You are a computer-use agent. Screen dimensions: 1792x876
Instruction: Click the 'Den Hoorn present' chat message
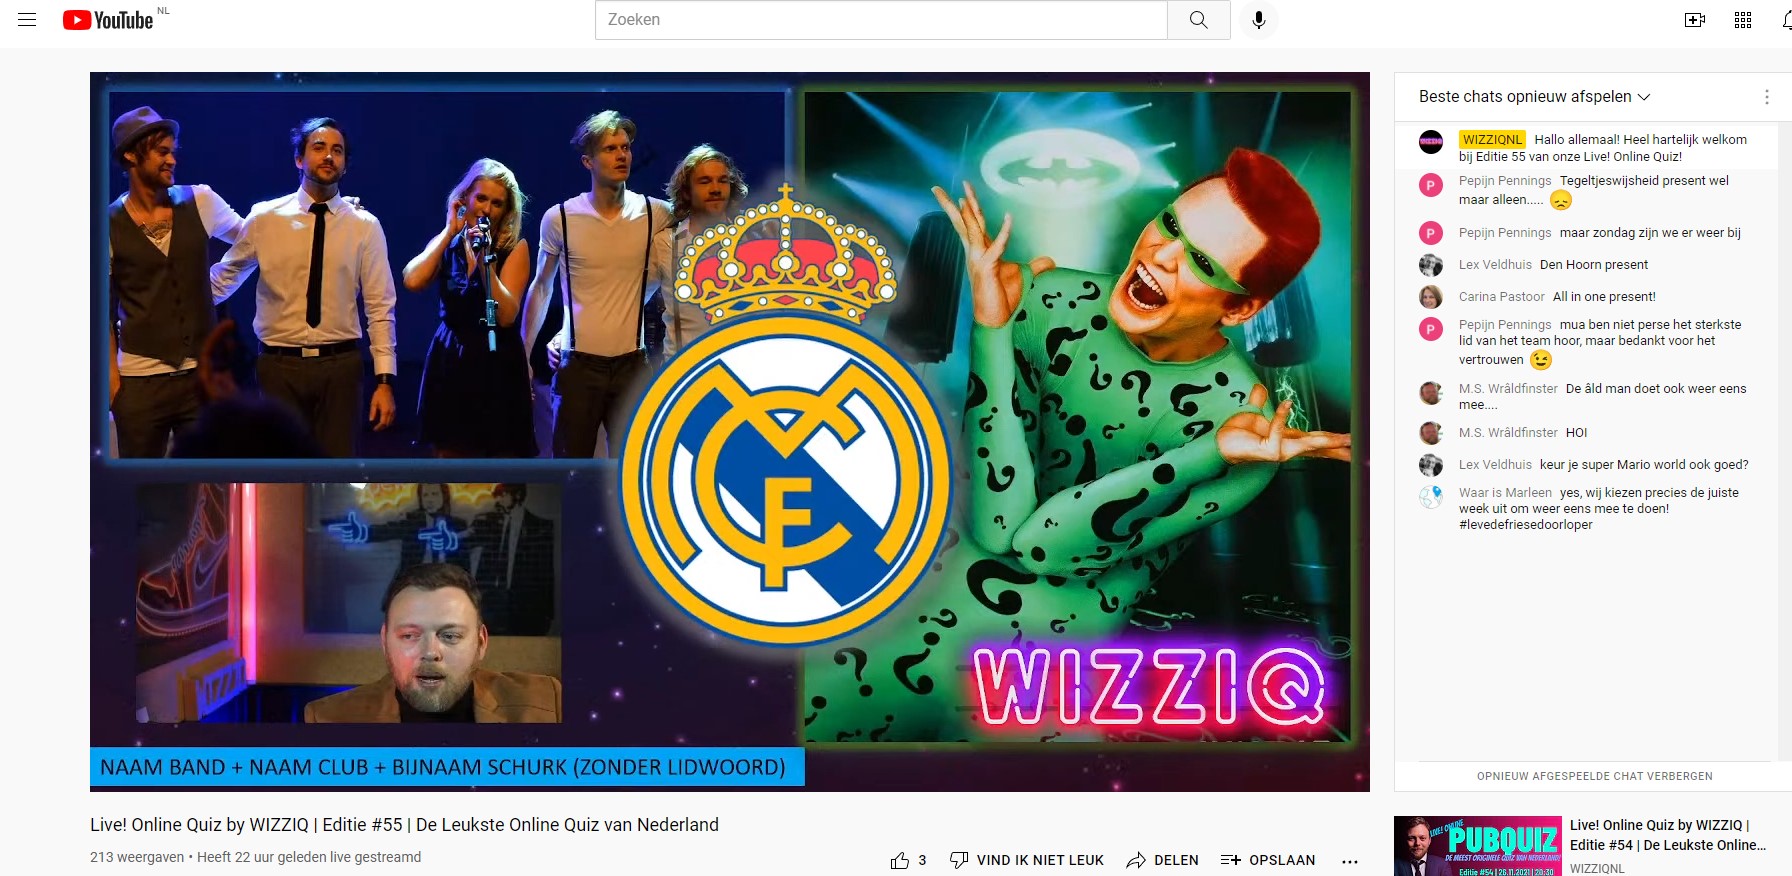coord(1594,265)
